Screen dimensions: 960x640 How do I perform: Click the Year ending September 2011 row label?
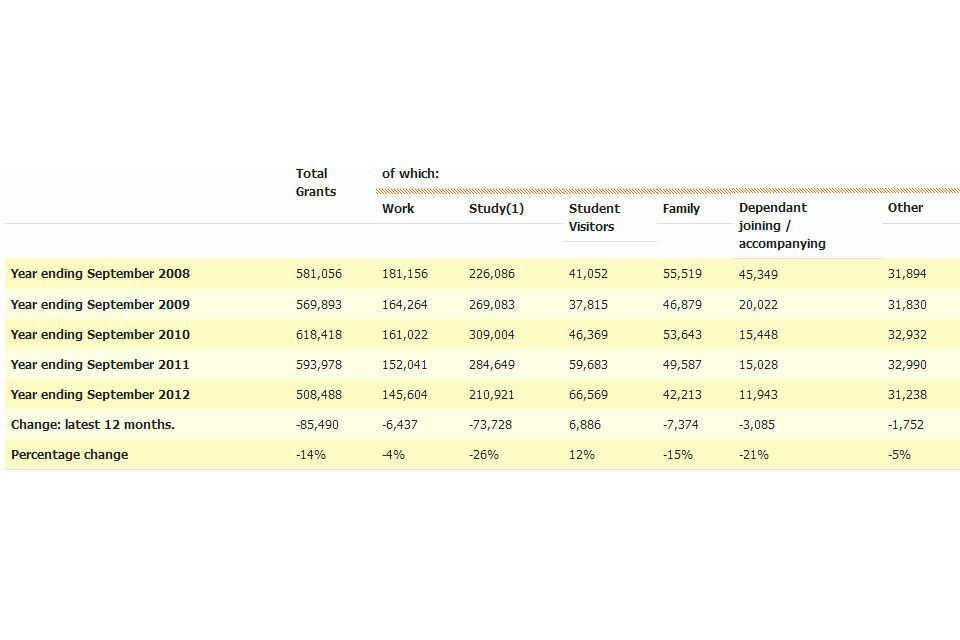(x=100, y=364)
